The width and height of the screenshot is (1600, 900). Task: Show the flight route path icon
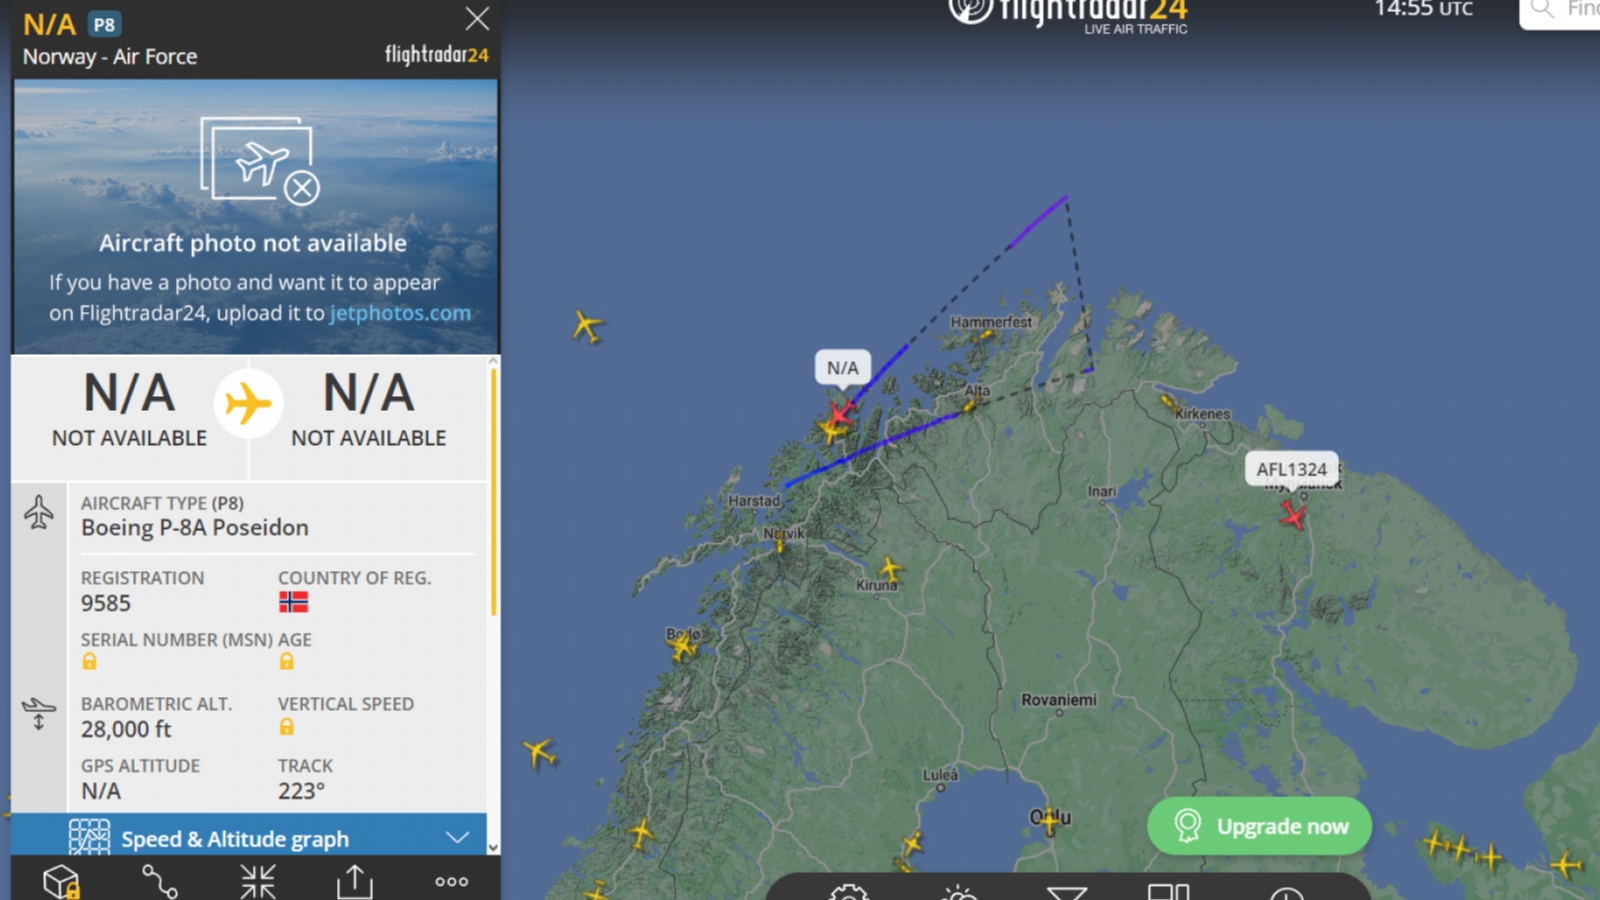pos(160,882)
